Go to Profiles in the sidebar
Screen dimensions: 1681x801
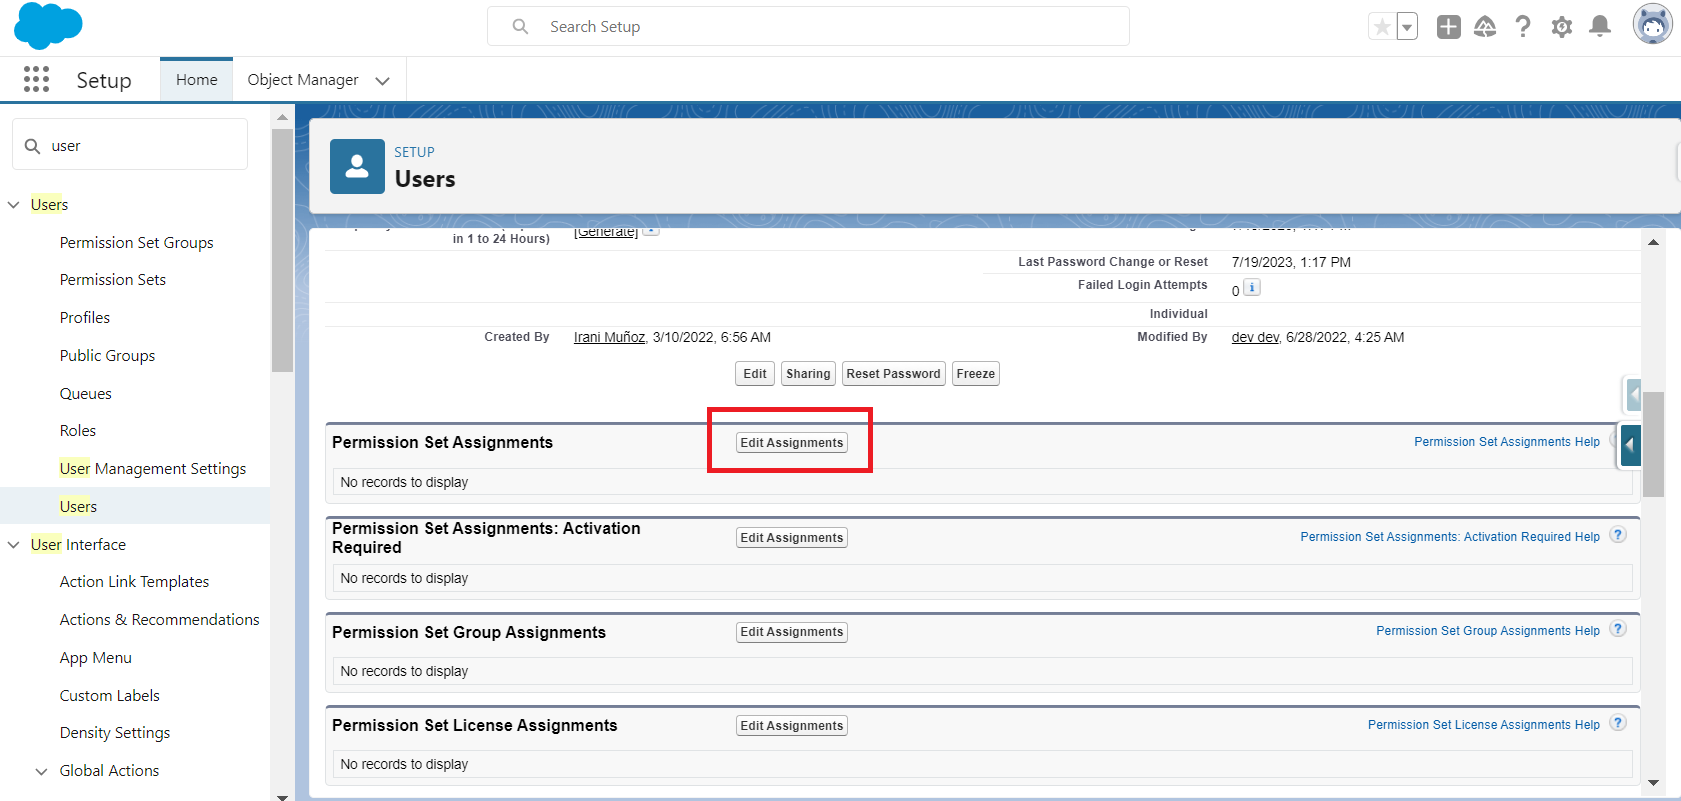click(x=85, y=318)
